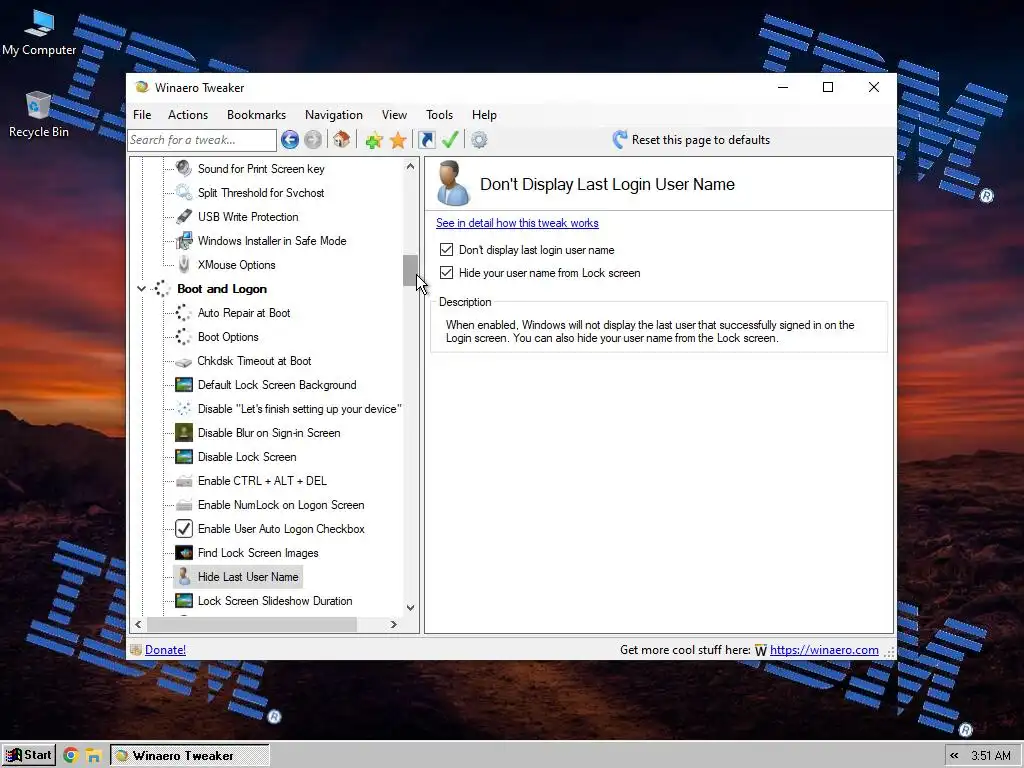Open File Explorer taskbar icon
Viewport: 1024px width, 768px height.
point(93,756)
